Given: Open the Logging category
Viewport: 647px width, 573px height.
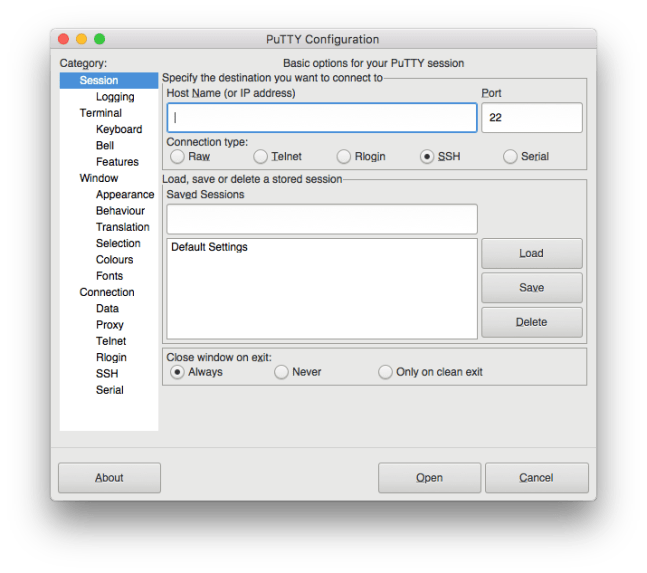Looking at the screenshot, I should (115, 97).
